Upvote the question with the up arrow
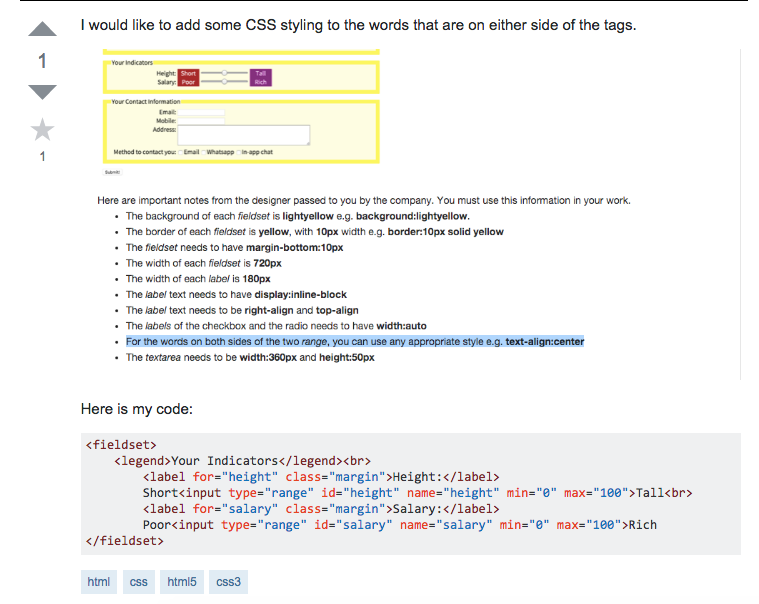Screen dimensions: 759x604 tap(41, 30)
